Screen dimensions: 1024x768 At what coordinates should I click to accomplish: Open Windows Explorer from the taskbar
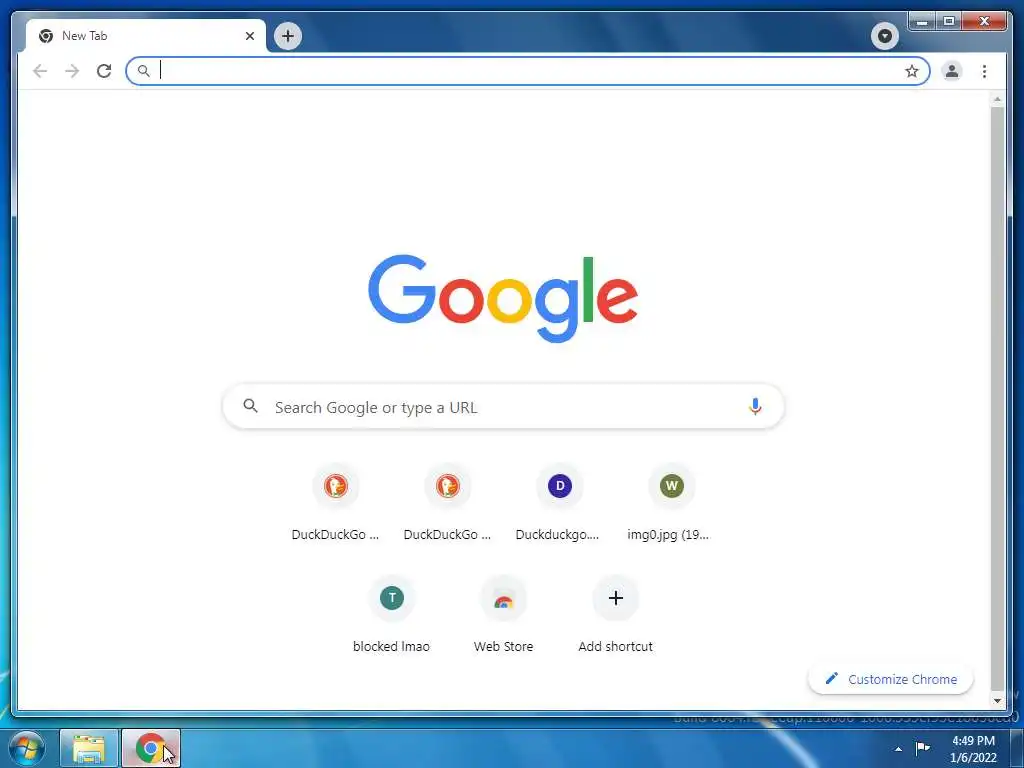point(89,748)
